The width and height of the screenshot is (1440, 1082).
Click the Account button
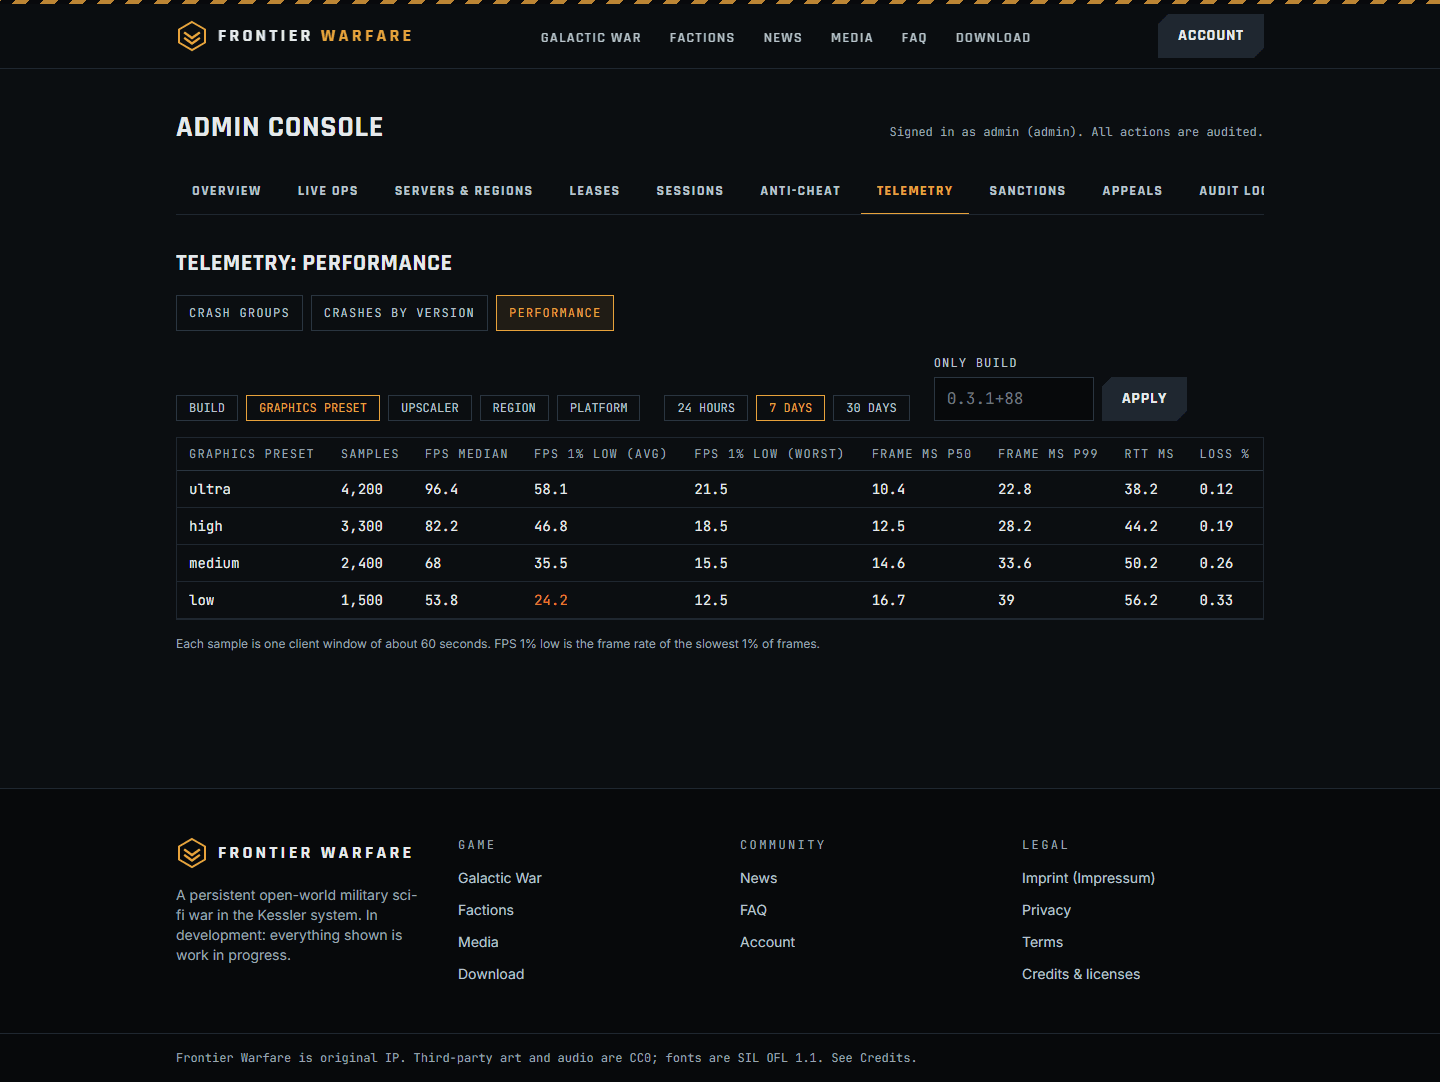pos(1211,36)
